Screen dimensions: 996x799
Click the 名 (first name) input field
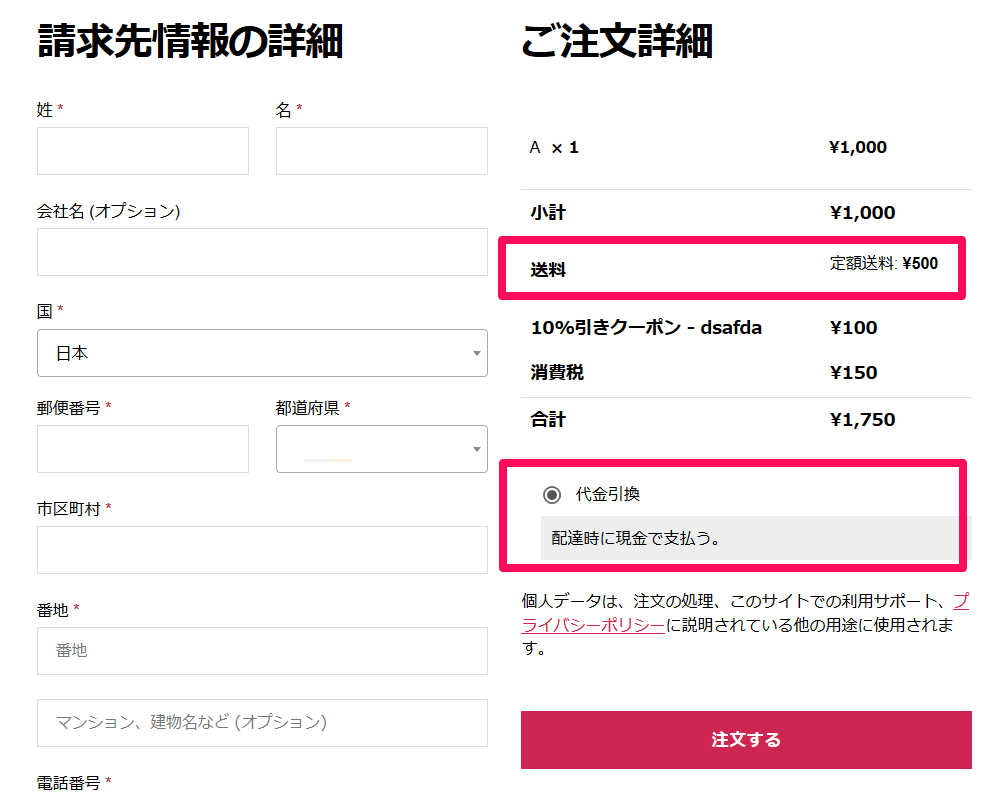(x=382, y=151)
